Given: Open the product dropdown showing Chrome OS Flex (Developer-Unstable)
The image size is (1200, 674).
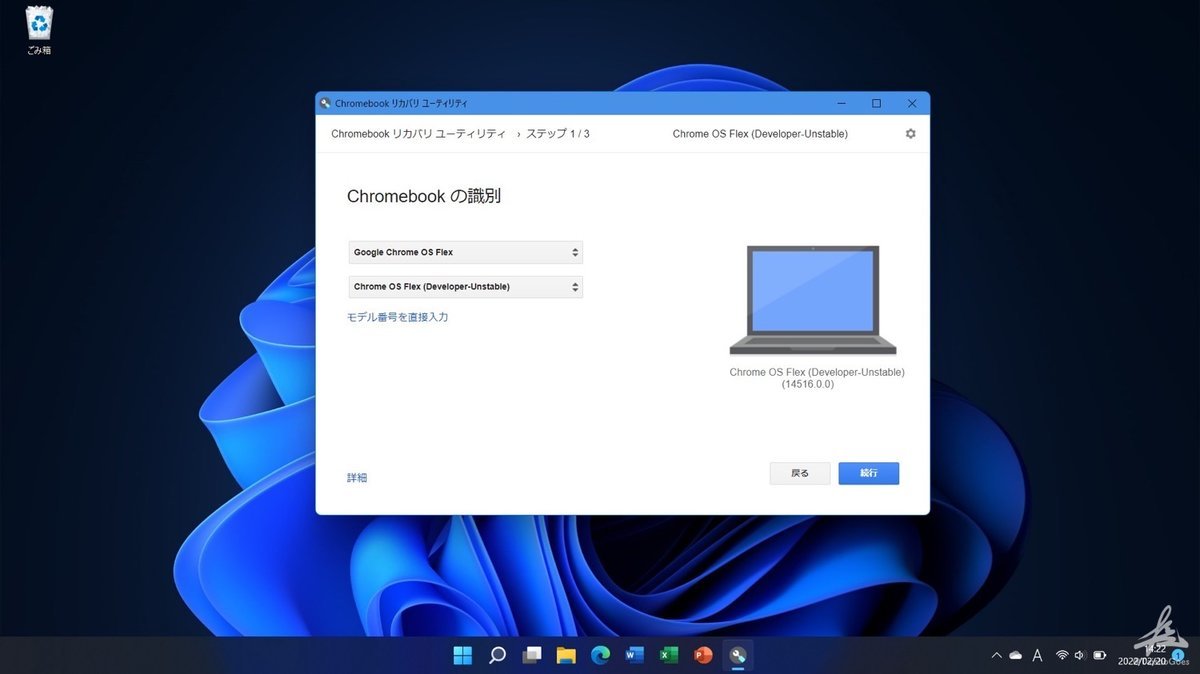Looking at the screenshot, I should click(x=465, y=287).
